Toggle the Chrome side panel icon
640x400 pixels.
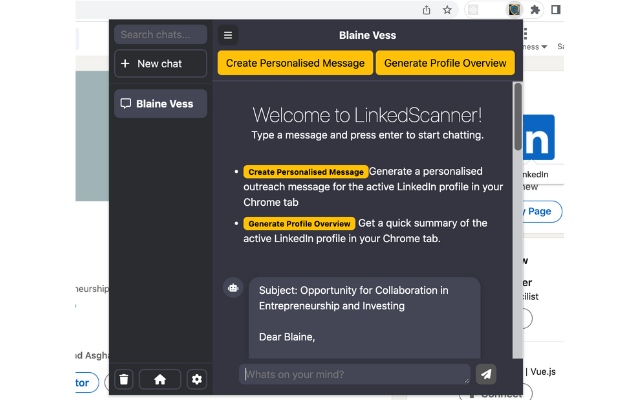pos(556,9)
